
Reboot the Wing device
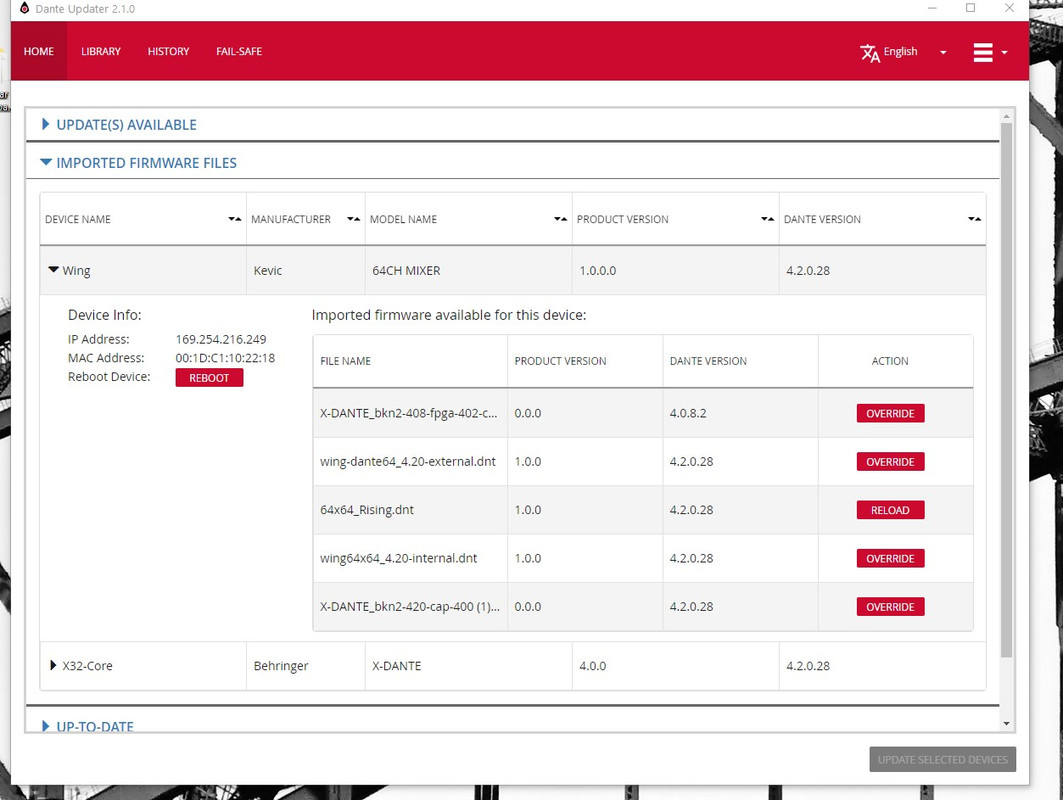(x=209, y=378)
